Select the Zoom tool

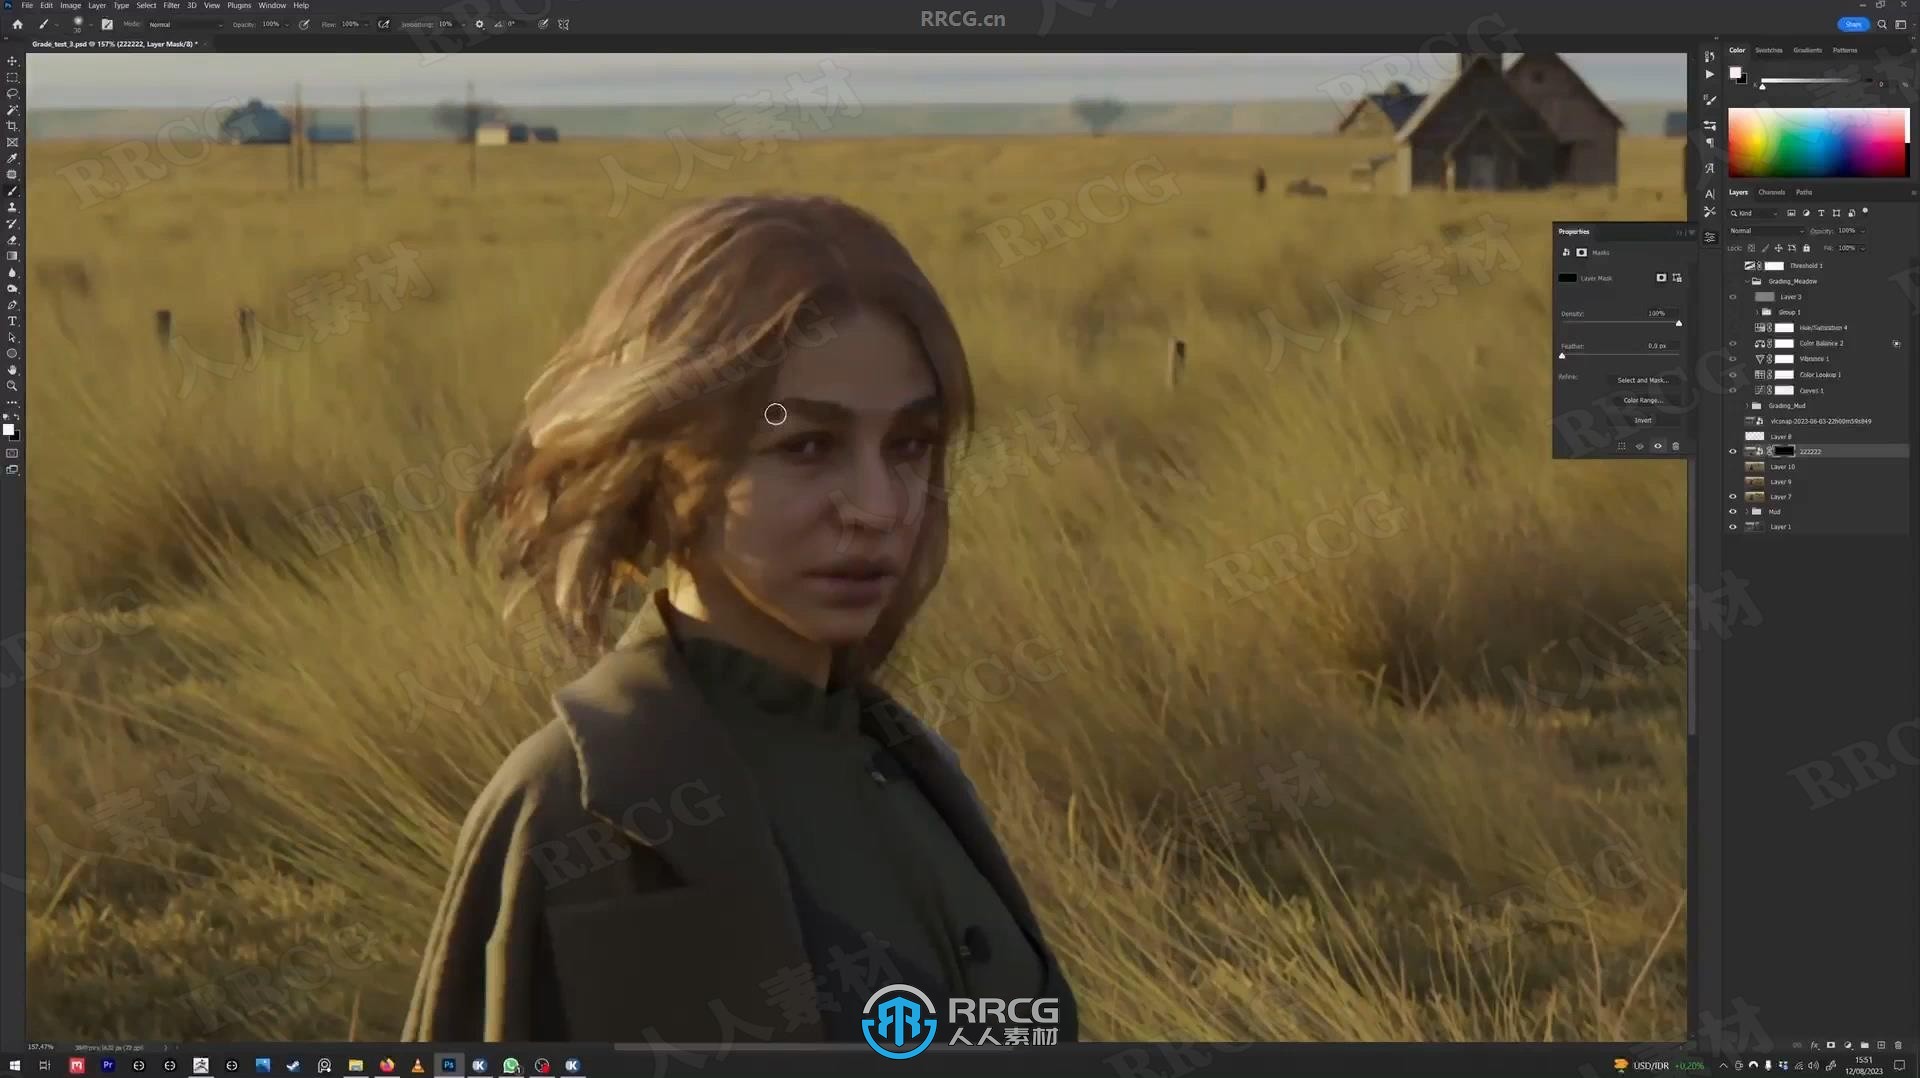12,386
